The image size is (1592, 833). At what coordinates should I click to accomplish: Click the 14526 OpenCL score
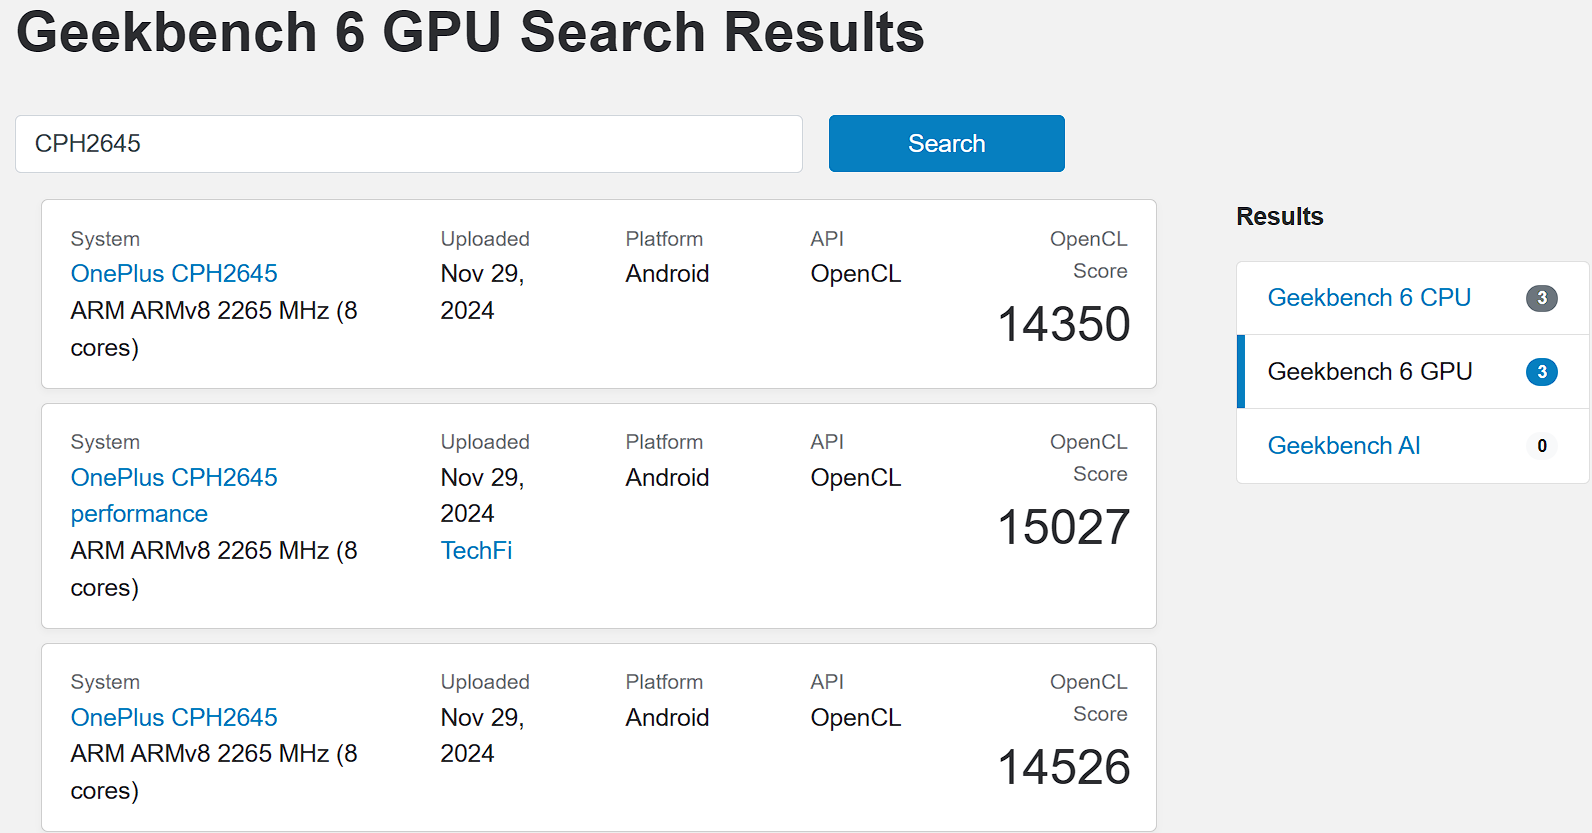pyautogui.click(x=1064, y=768)
